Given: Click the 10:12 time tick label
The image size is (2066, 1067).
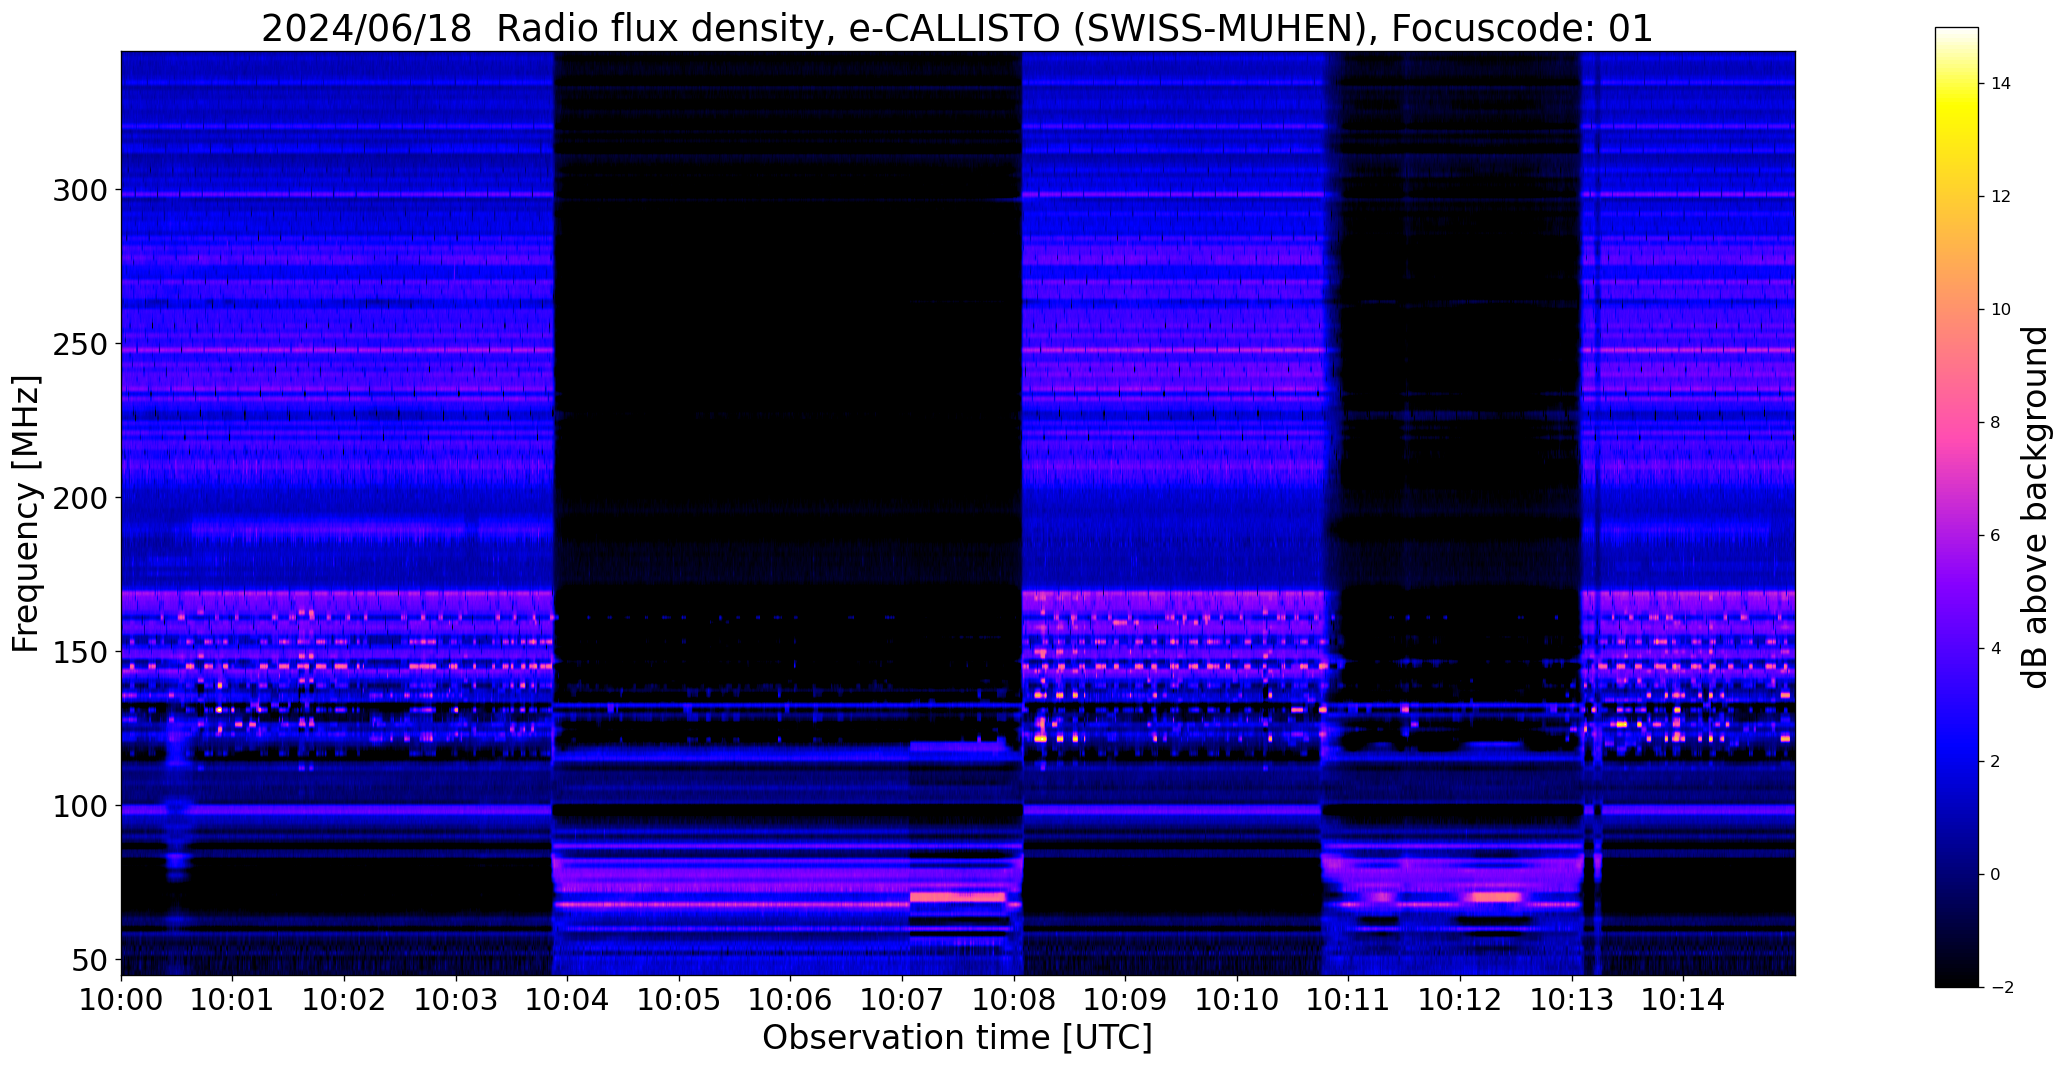Looking at the screenshot, I should tap(1460, 998).
